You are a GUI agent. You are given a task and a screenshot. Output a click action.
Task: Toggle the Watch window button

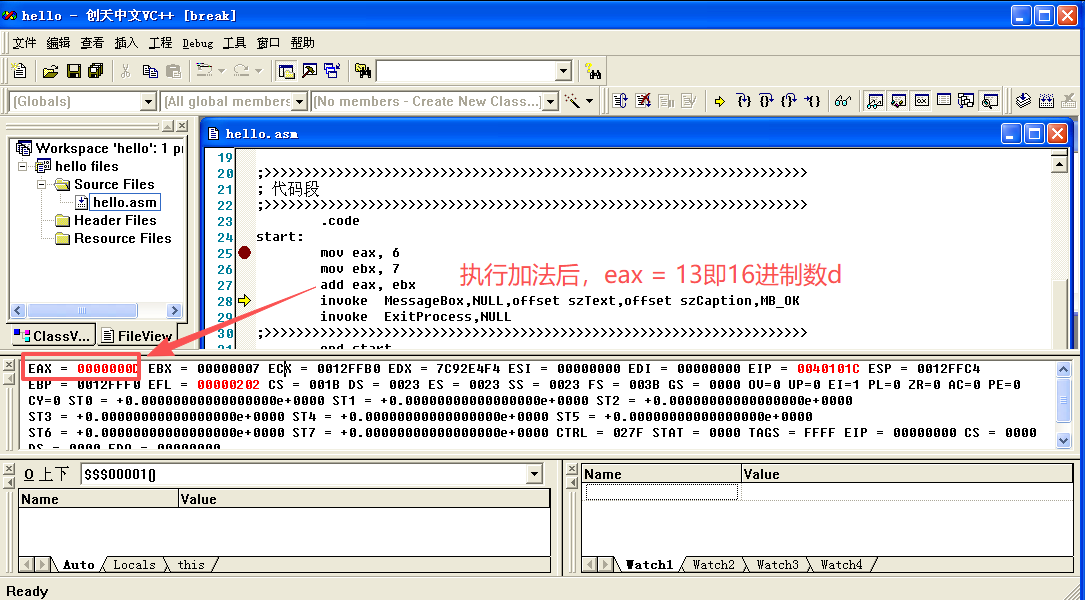coord(875,101)
